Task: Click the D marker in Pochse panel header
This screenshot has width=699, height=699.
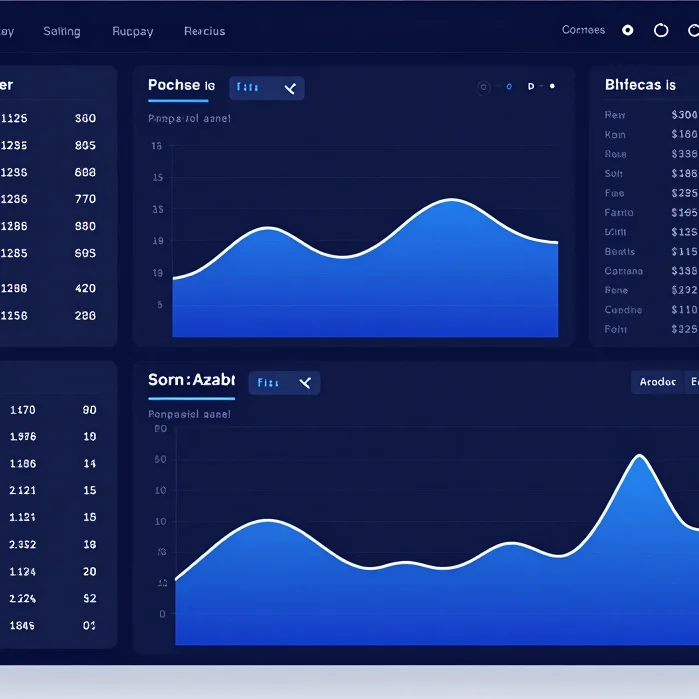Action: coord(531,86)
